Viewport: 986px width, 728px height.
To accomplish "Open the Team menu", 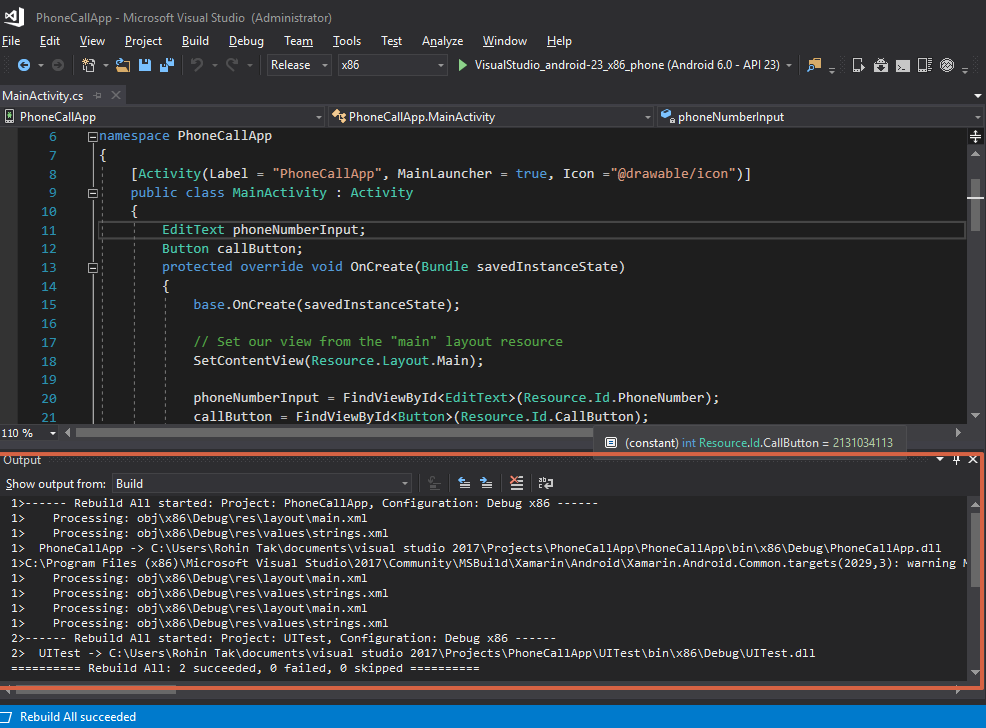I will tap(298, 41).
